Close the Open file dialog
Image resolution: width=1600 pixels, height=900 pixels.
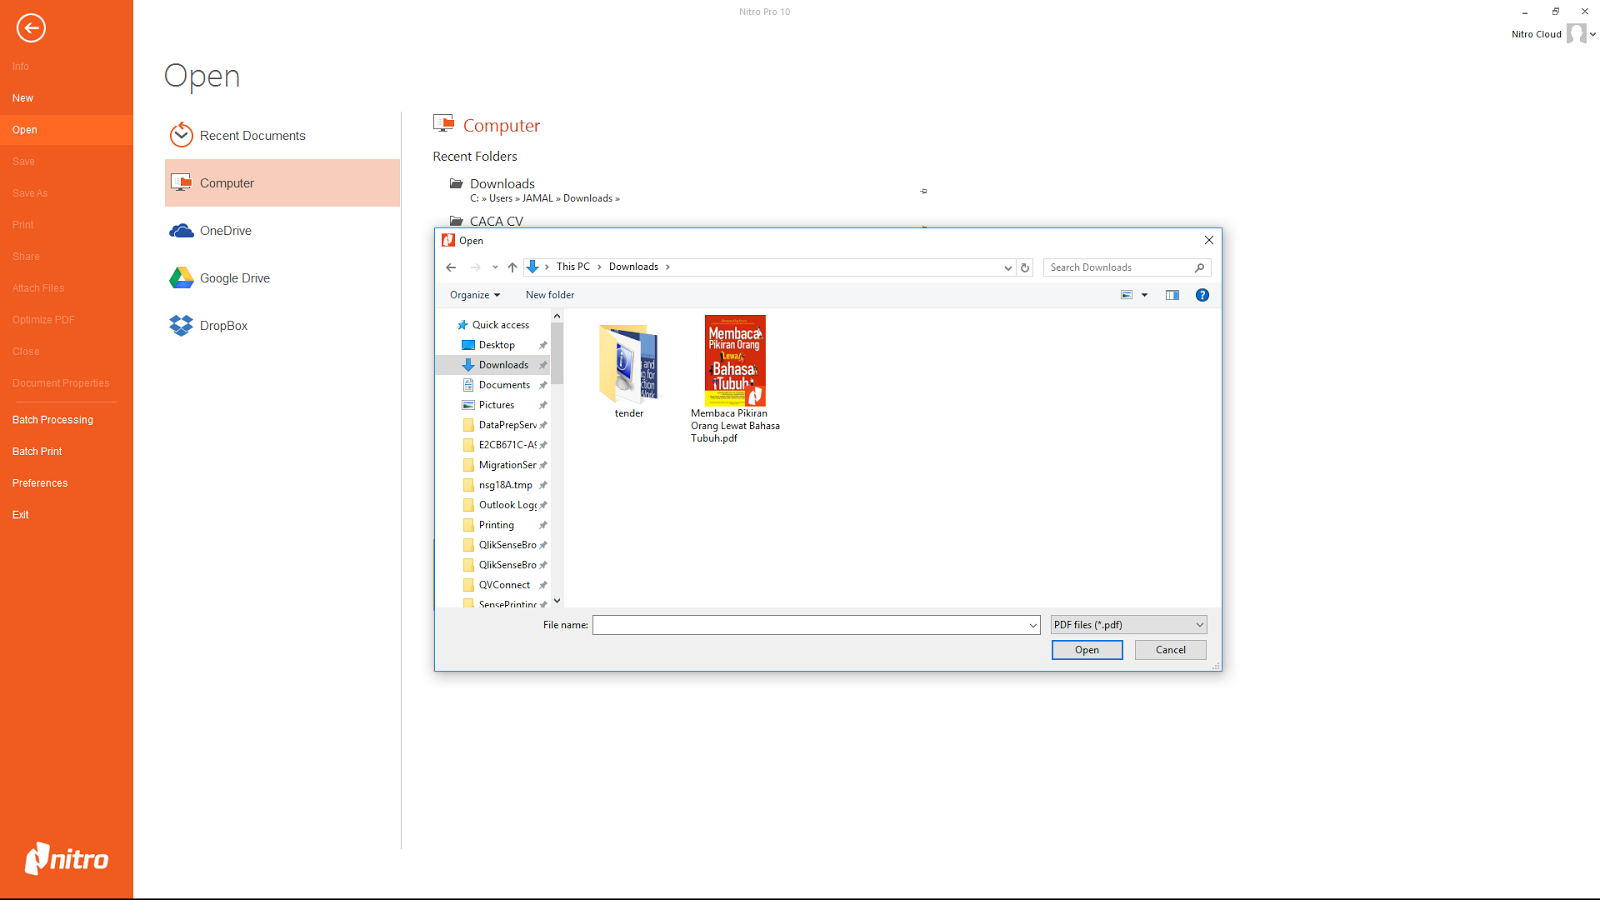(1209, 240)
